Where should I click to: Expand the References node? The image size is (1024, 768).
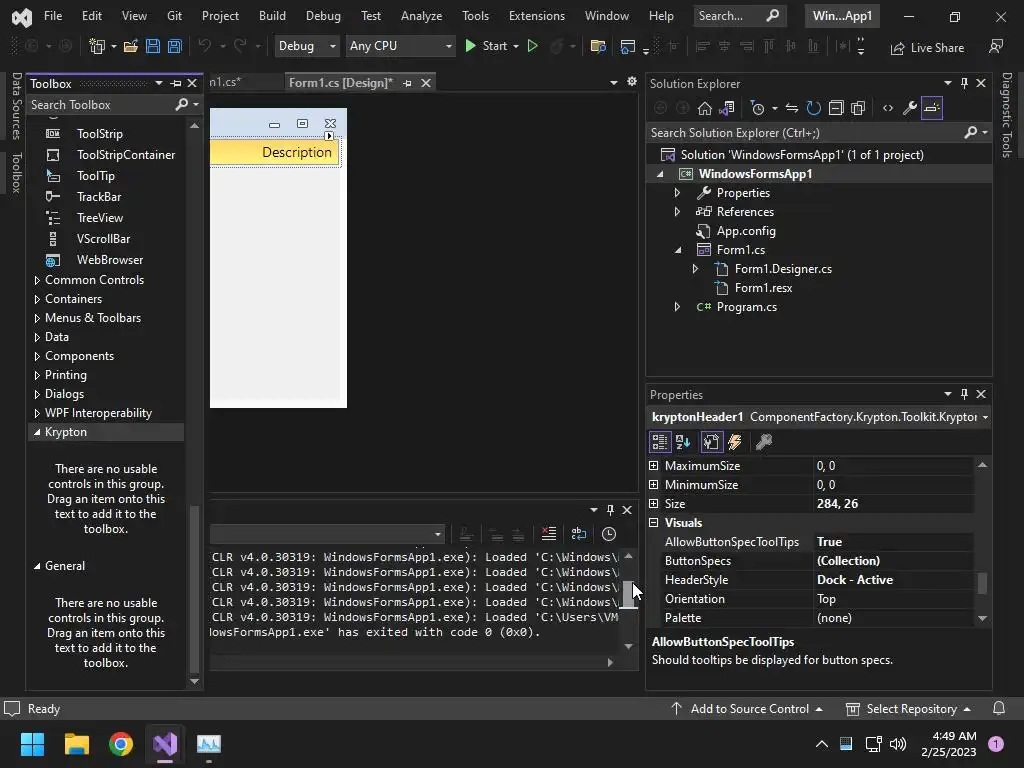(677, 212)
